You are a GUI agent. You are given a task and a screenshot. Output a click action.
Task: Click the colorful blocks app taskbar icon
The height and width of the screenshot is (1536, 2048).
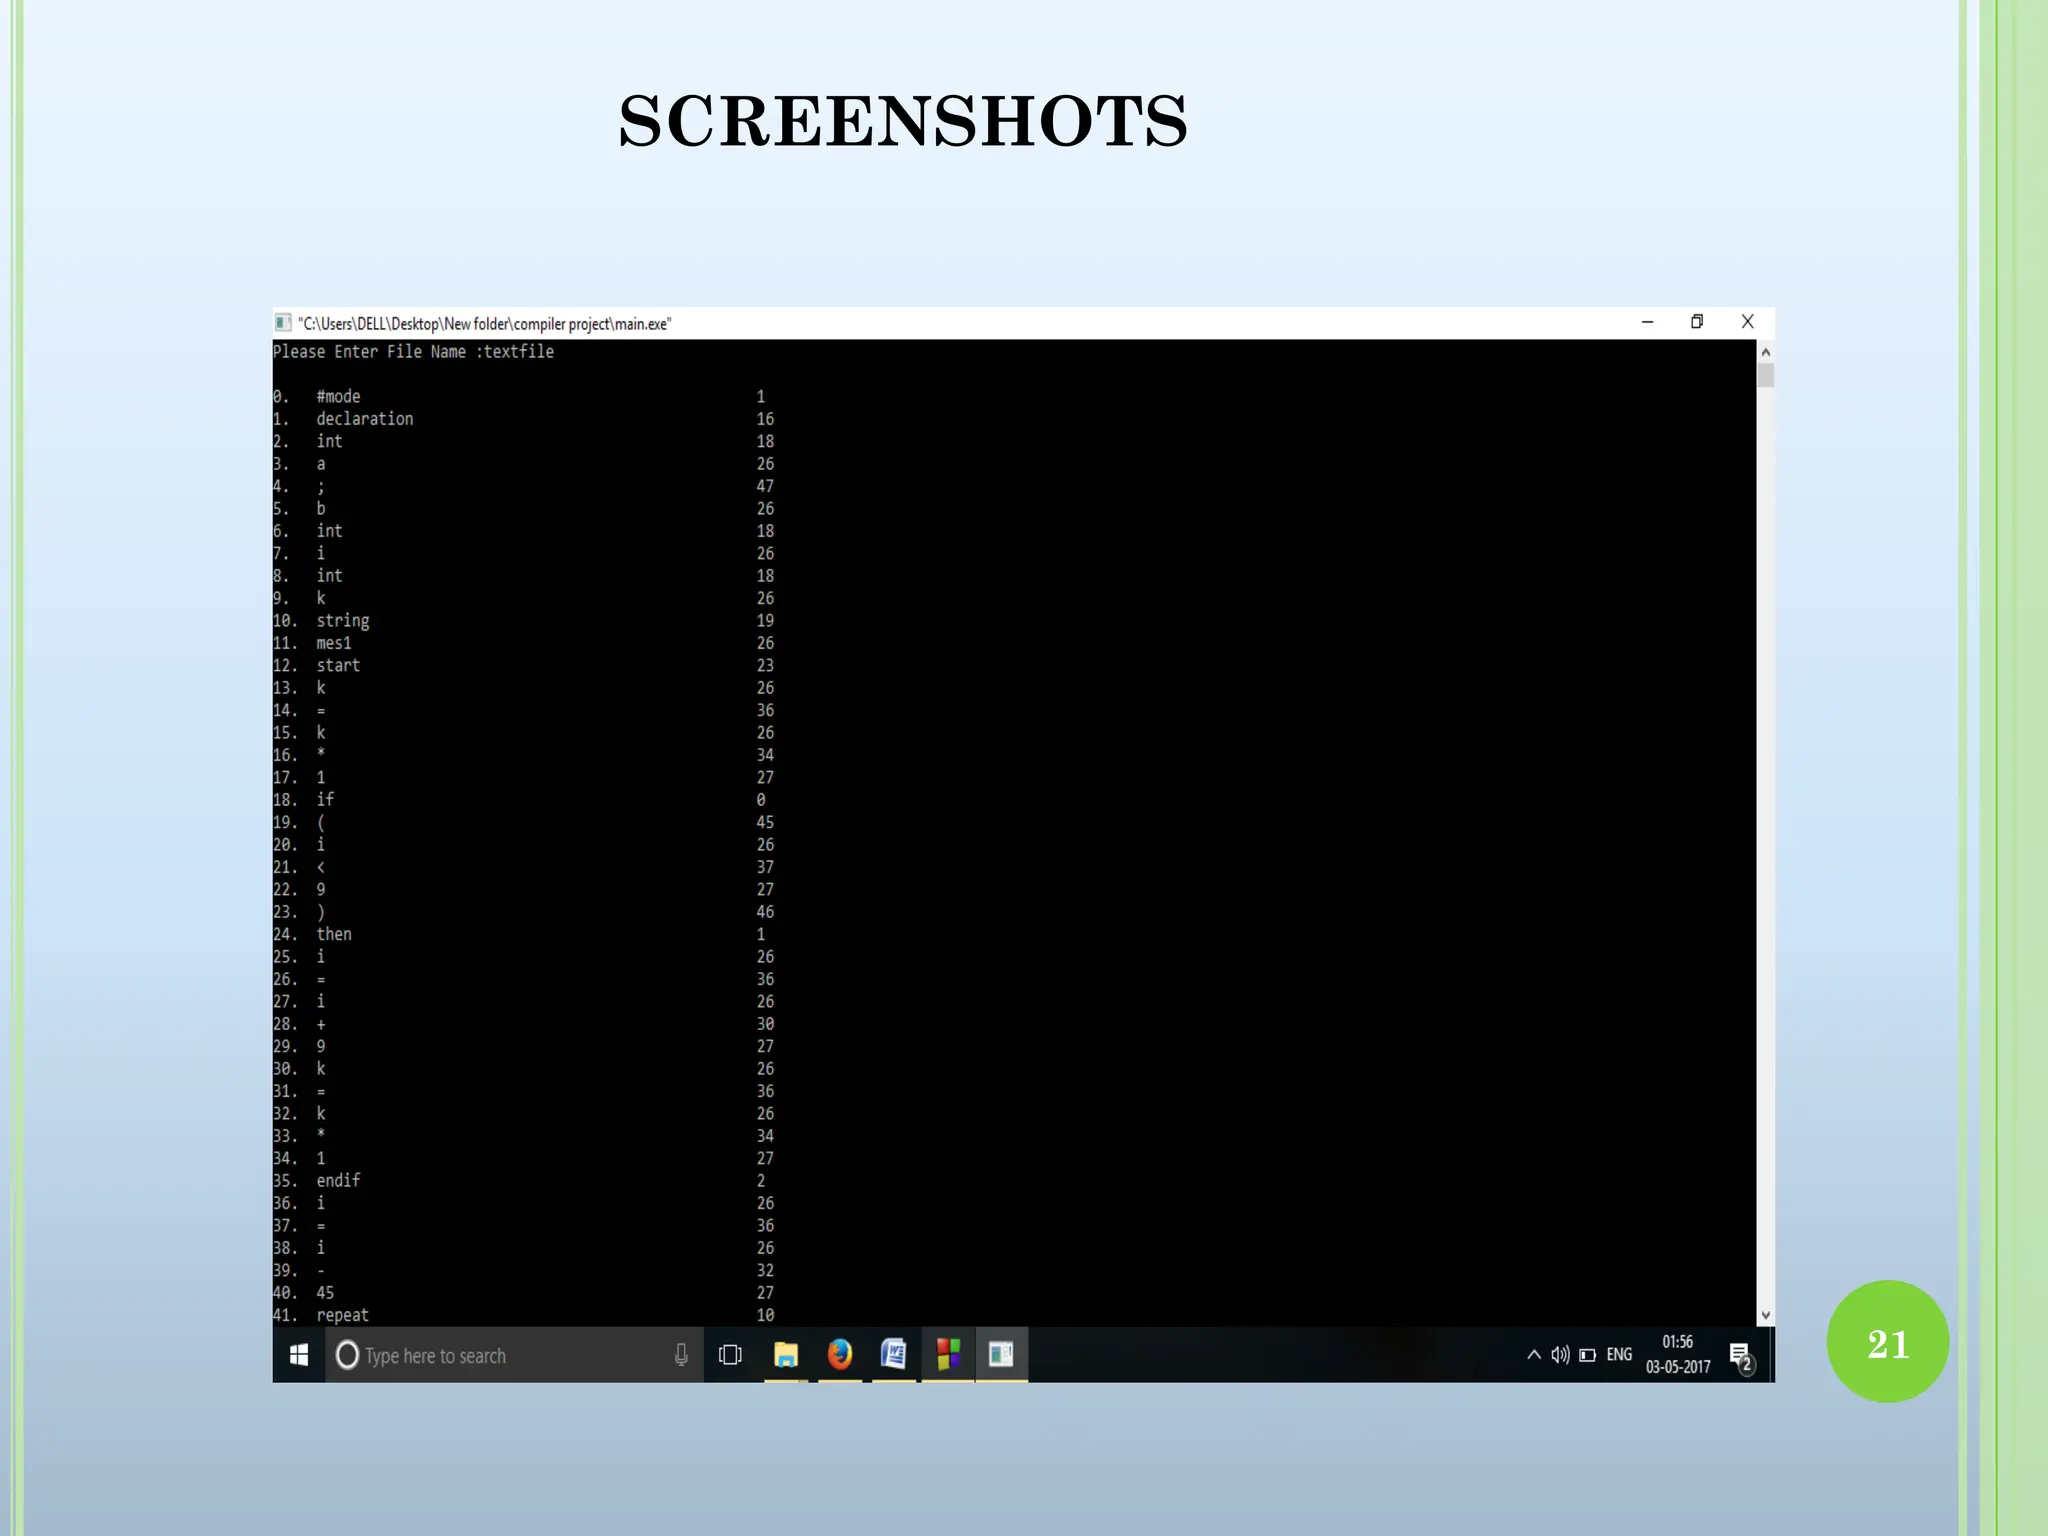(947, 1354)
